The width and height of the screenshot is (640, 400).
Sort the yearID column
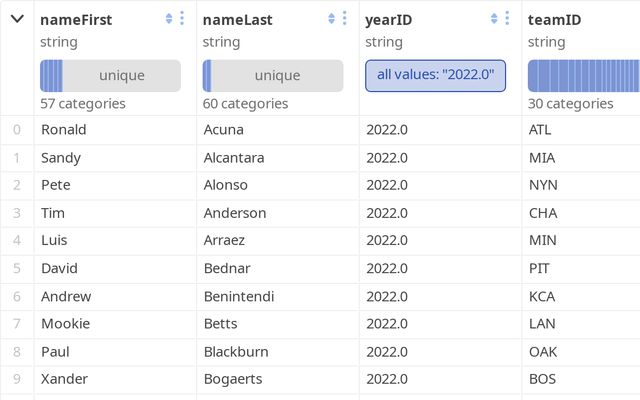(x=494, y=19)
